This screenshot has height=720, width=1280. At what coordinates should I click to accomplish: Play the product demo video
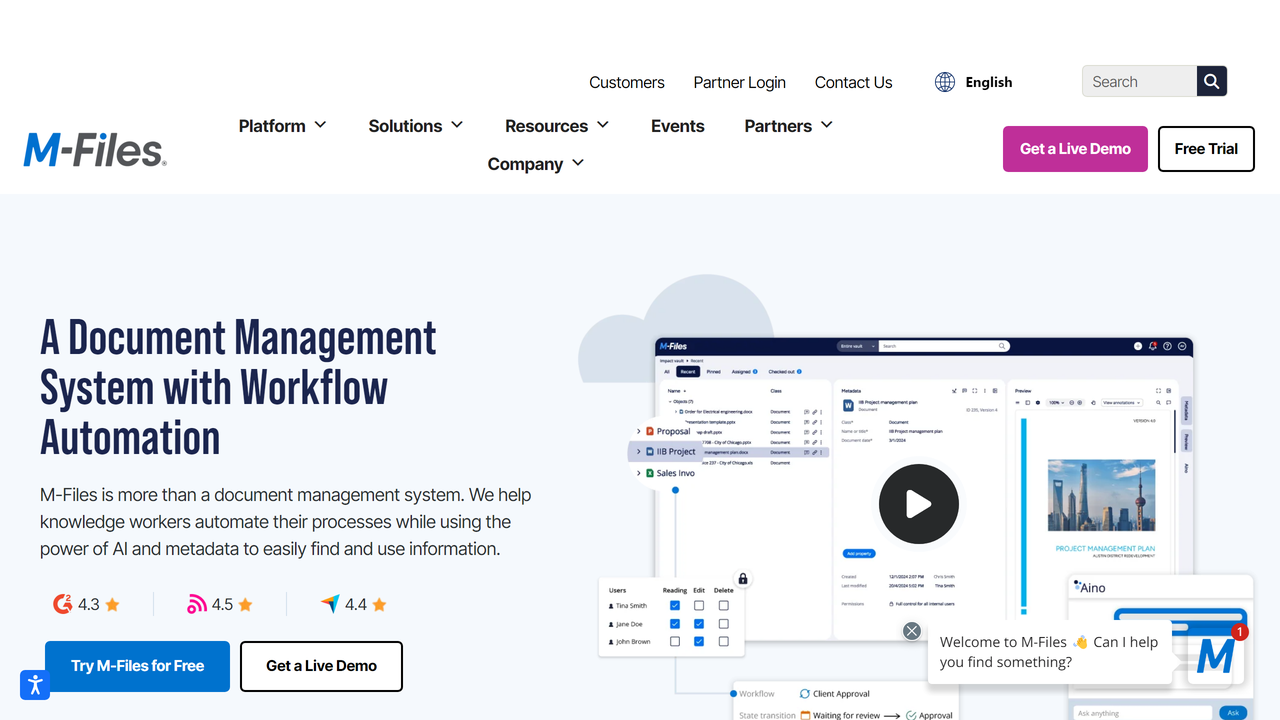tap(919, 504)
